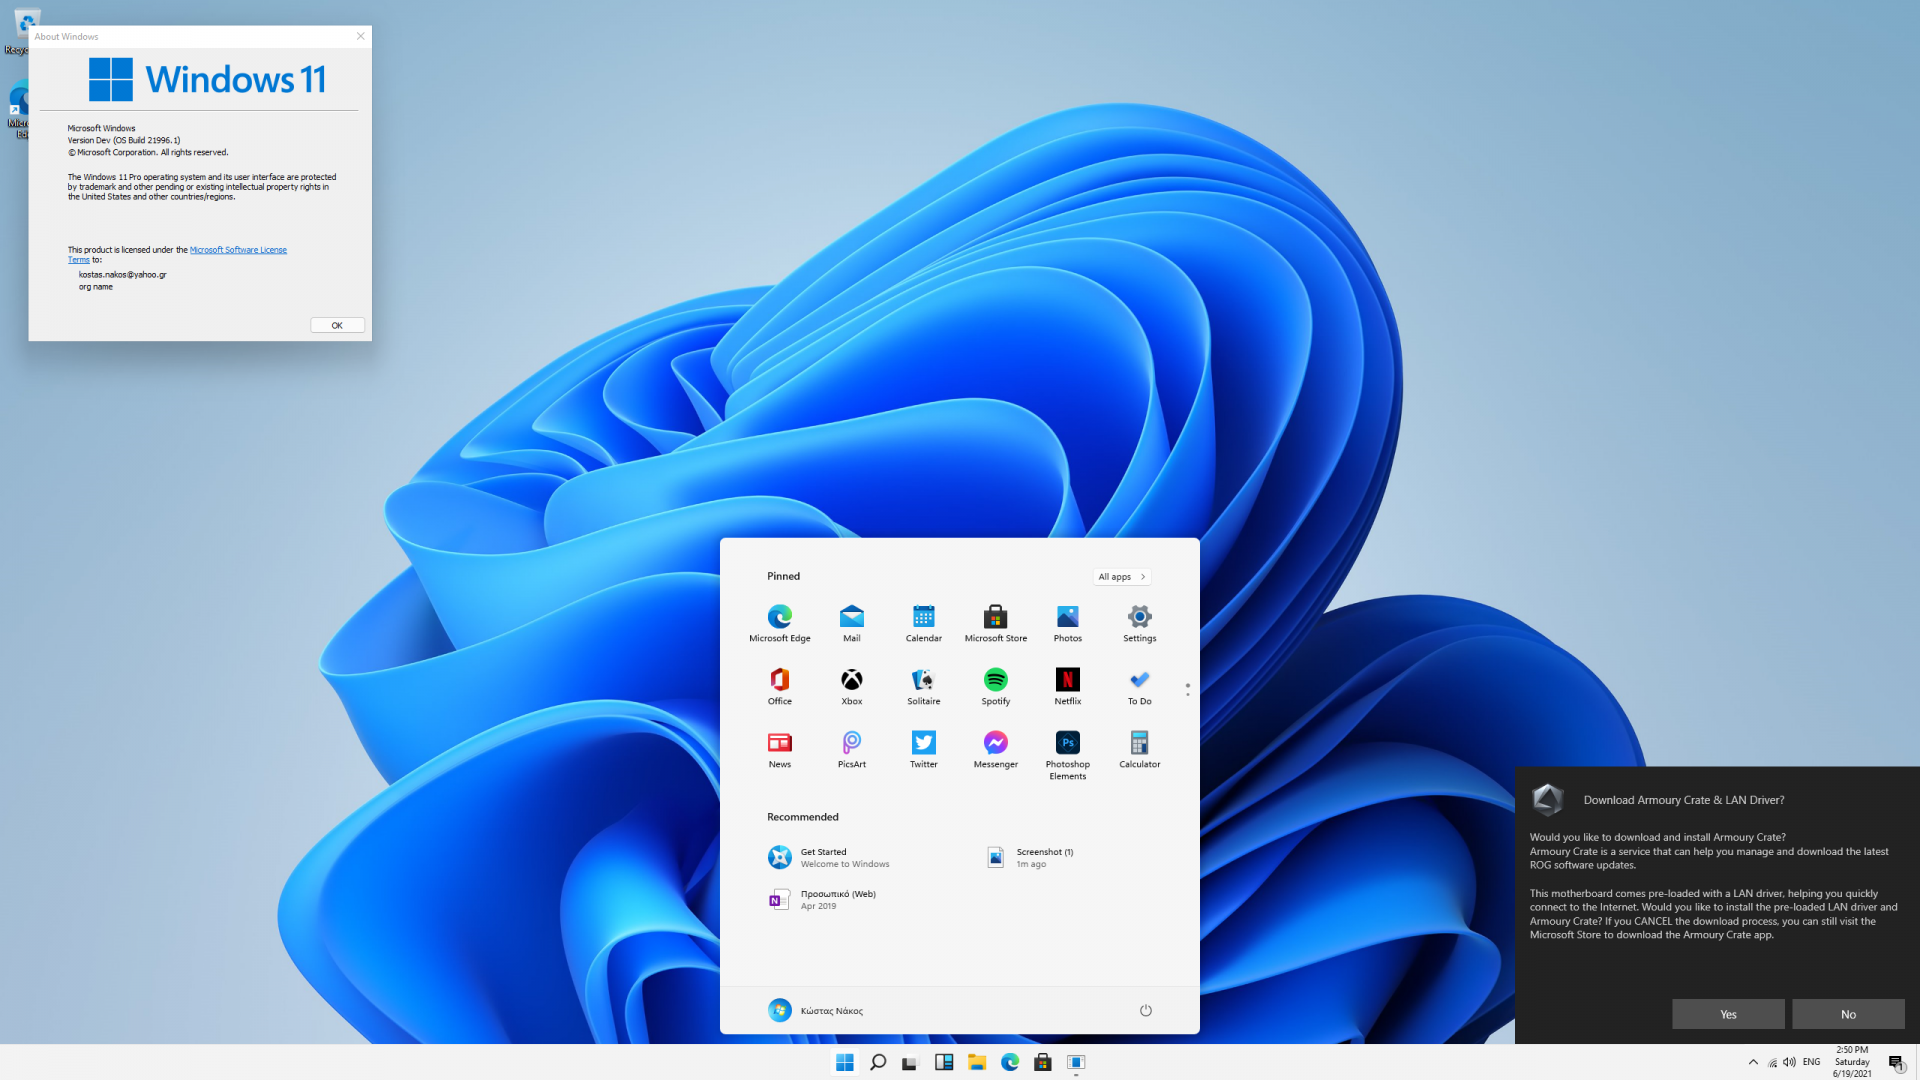The height and width of the screenshot is (1080, 1920).
Task: Click the pinned apps page indicator dots
Action: [x=1188, y=690]
